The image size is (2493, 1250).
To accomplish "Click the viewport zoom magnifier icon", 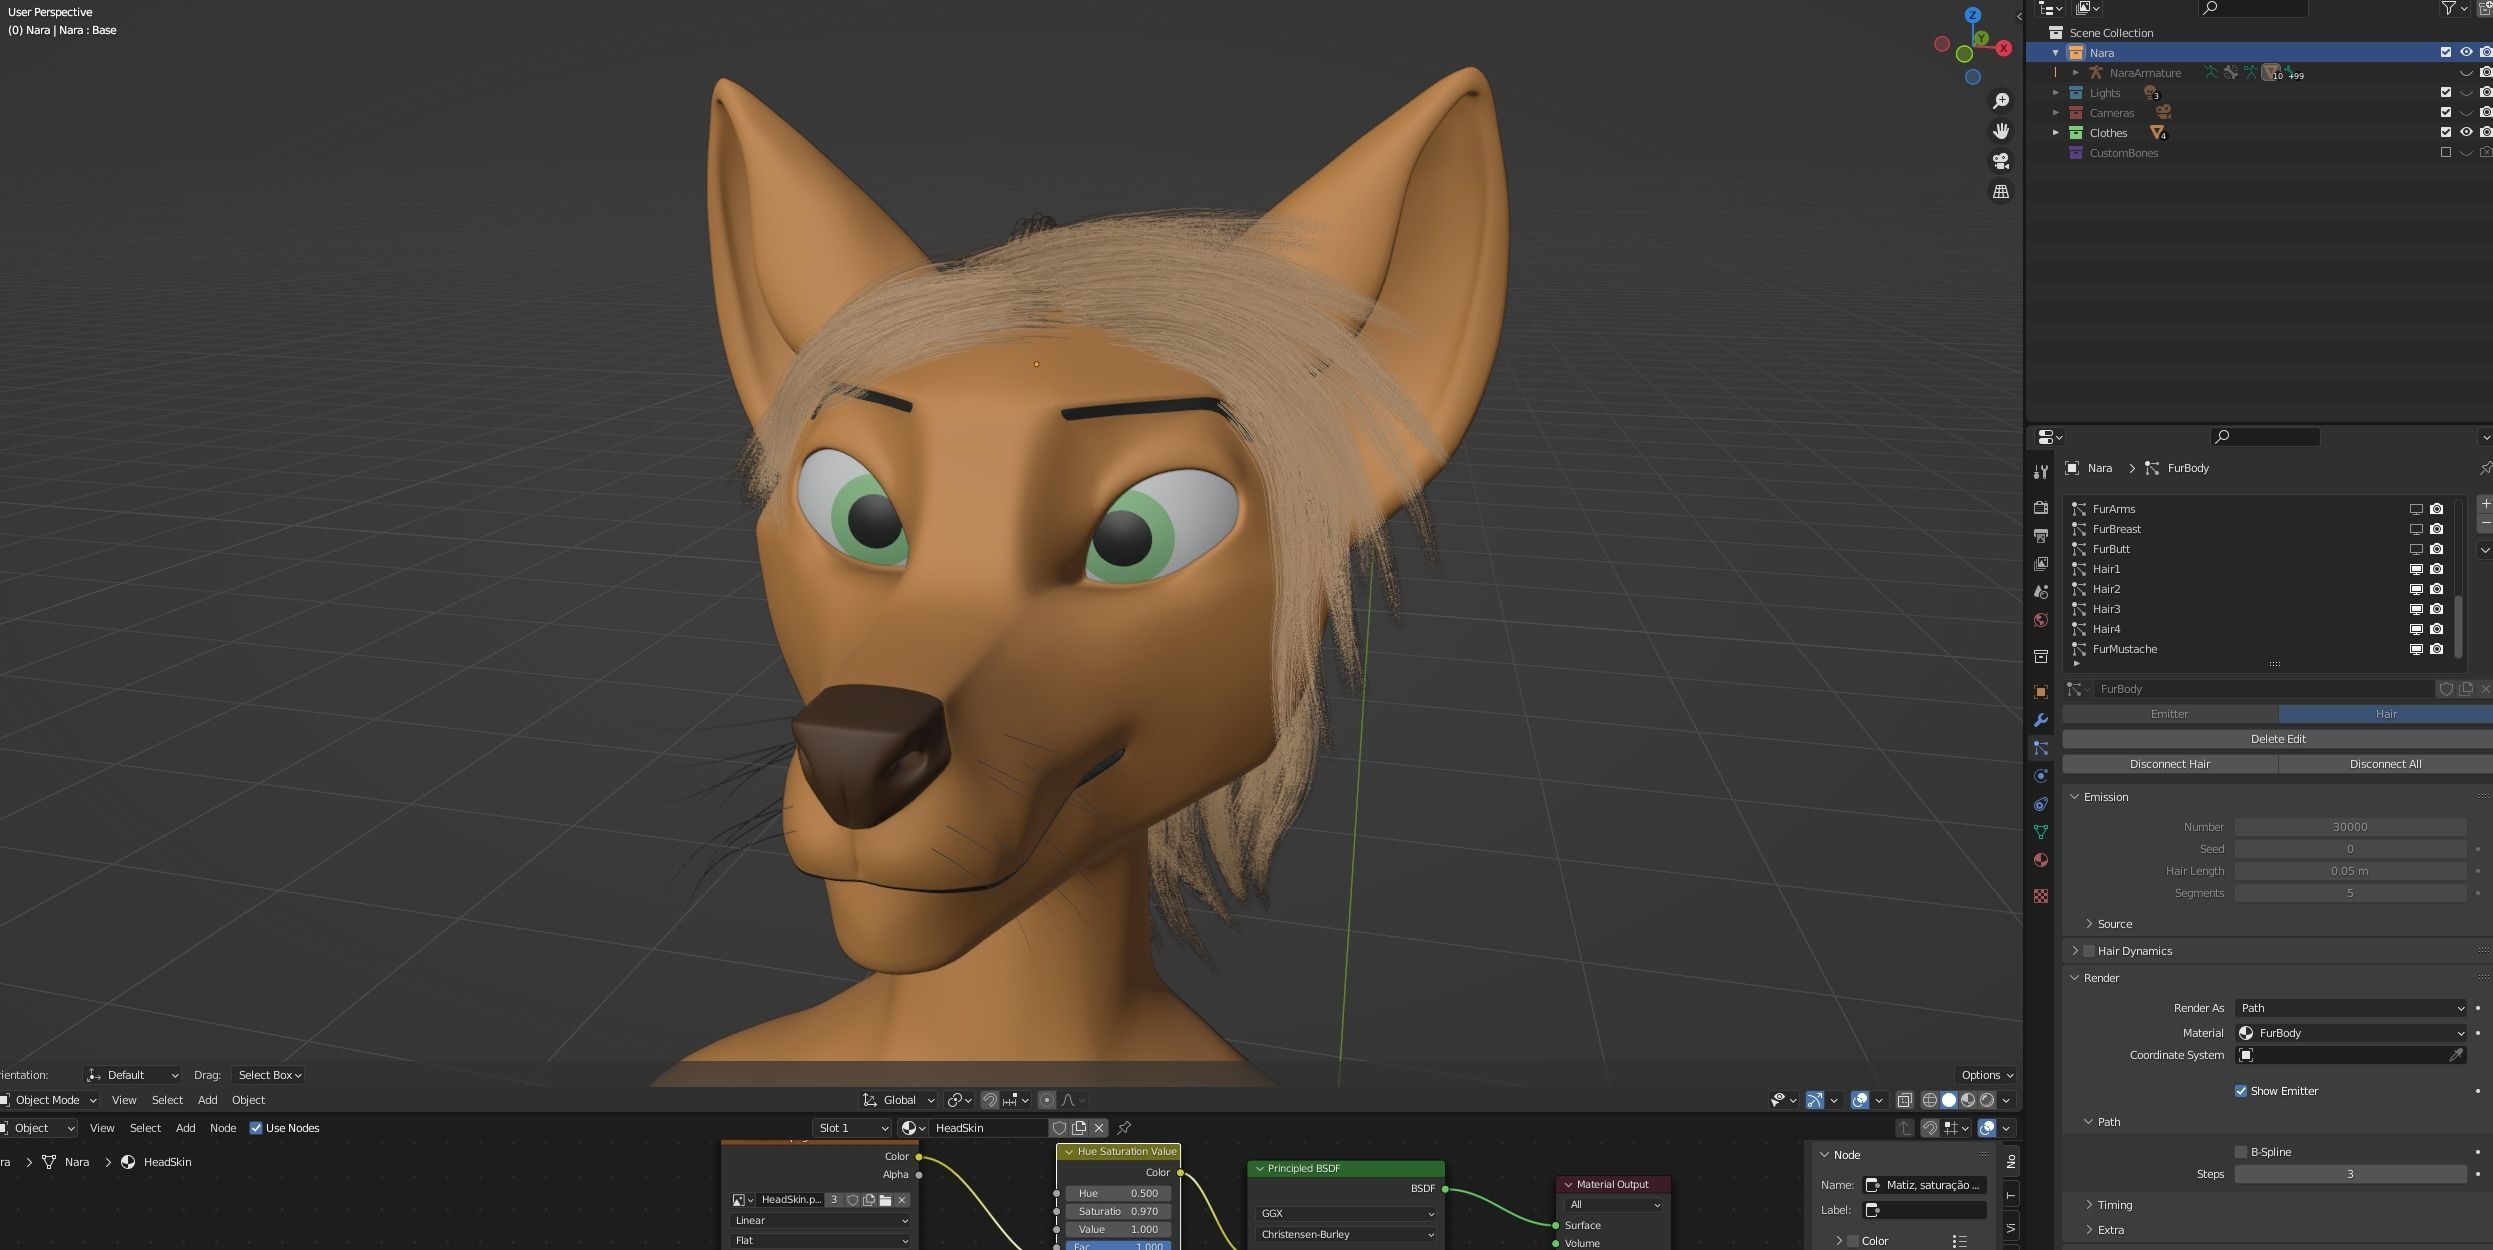I will 2000,101.
